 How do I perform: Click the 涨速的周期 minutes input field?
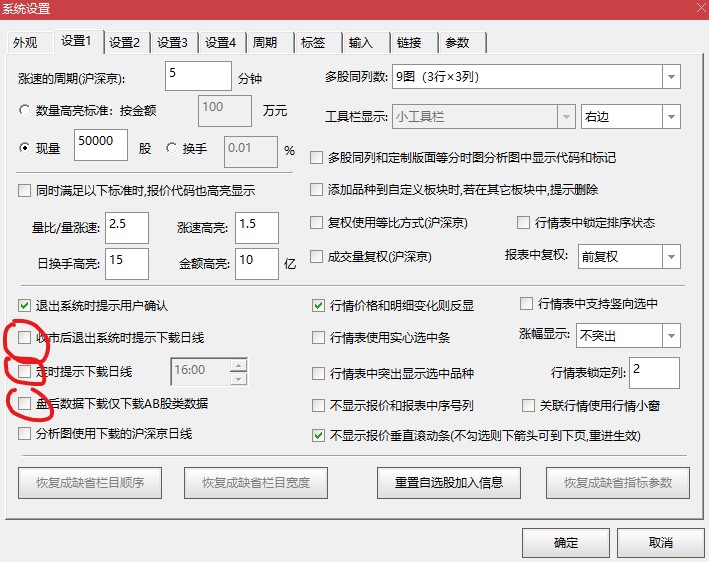(x=198, y=76)
